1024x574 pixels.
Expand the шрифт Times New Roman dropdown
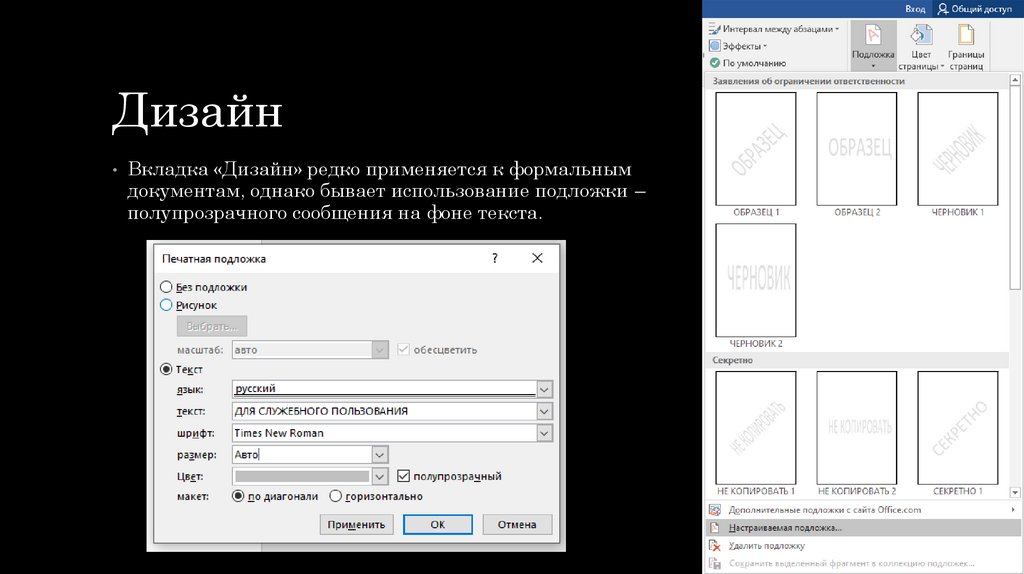tap(544, 433)
